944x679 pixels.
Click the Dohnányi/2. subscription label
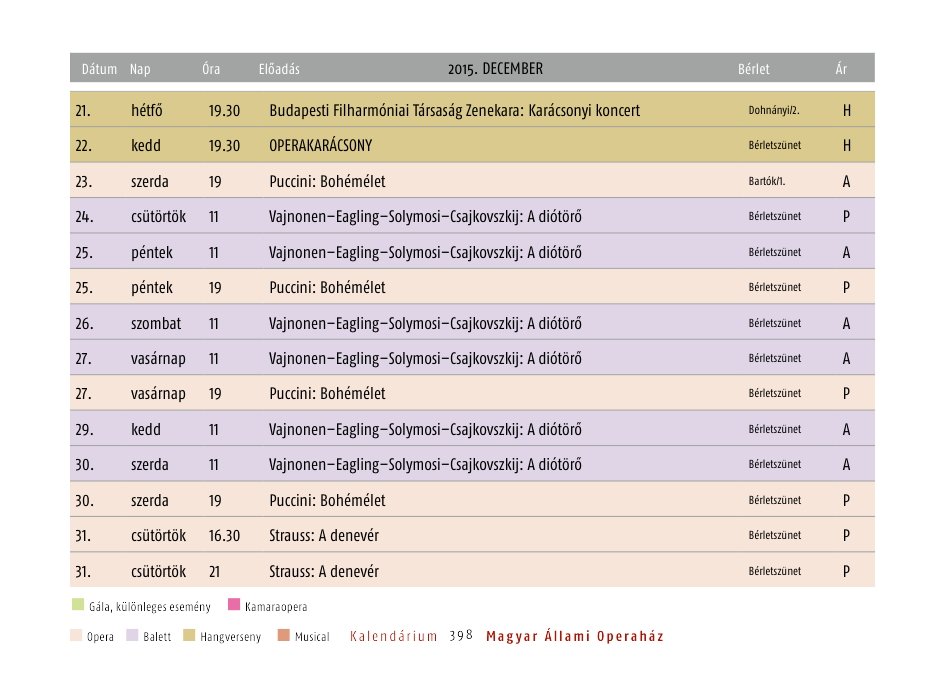click(773, 110)
